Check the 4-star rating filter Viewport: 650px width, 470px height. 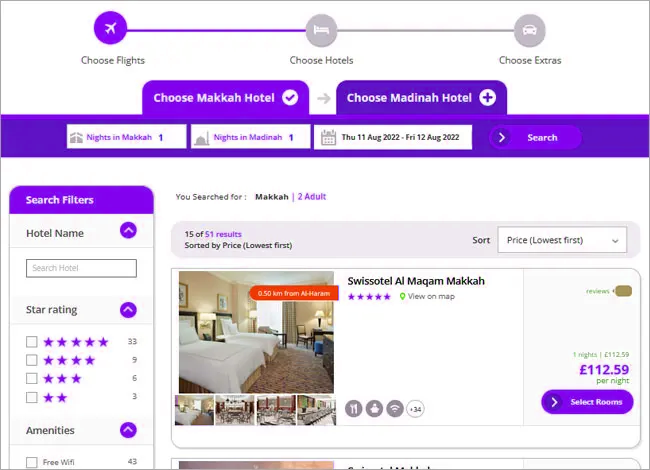click(32, 360)
